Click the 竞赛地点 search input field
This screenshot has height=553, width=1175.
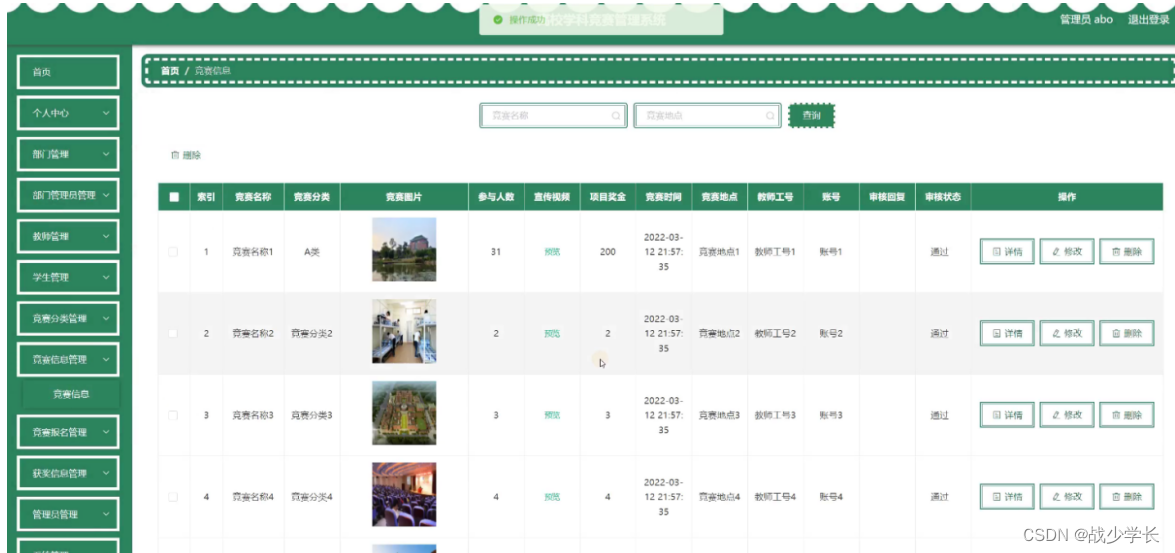[x=707, y=116]
